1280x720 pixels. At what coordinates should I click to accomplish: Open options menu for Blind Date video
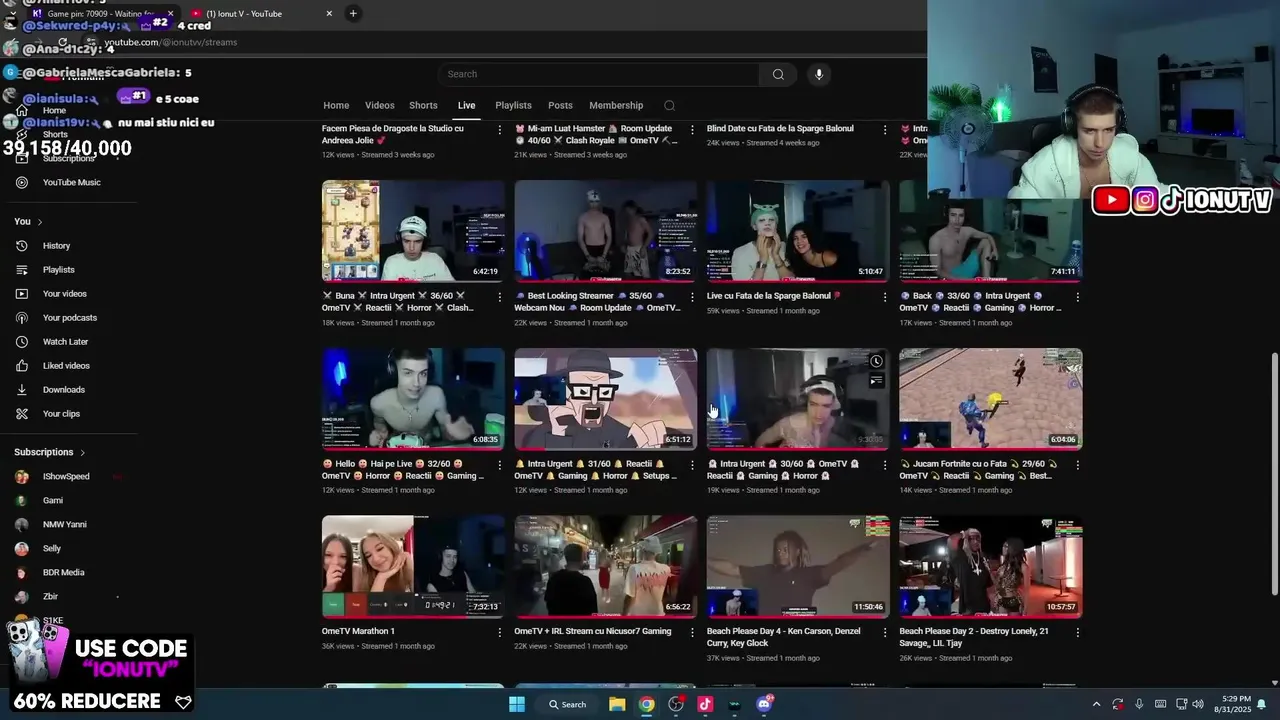tap(884, 129)
